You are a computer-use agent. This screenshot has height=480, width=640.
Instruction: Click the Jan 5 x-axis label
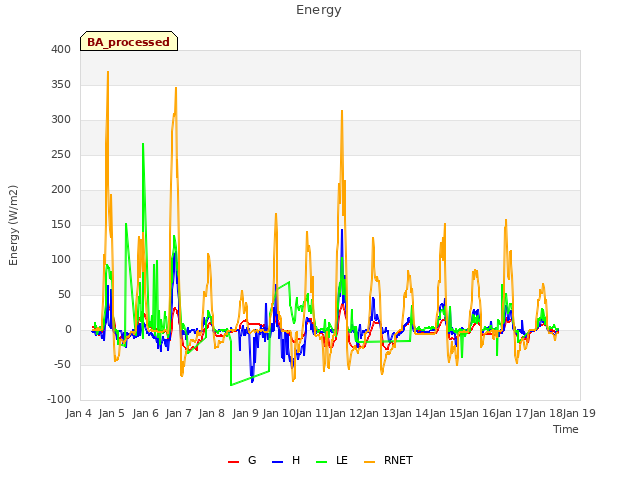point(112,413)
